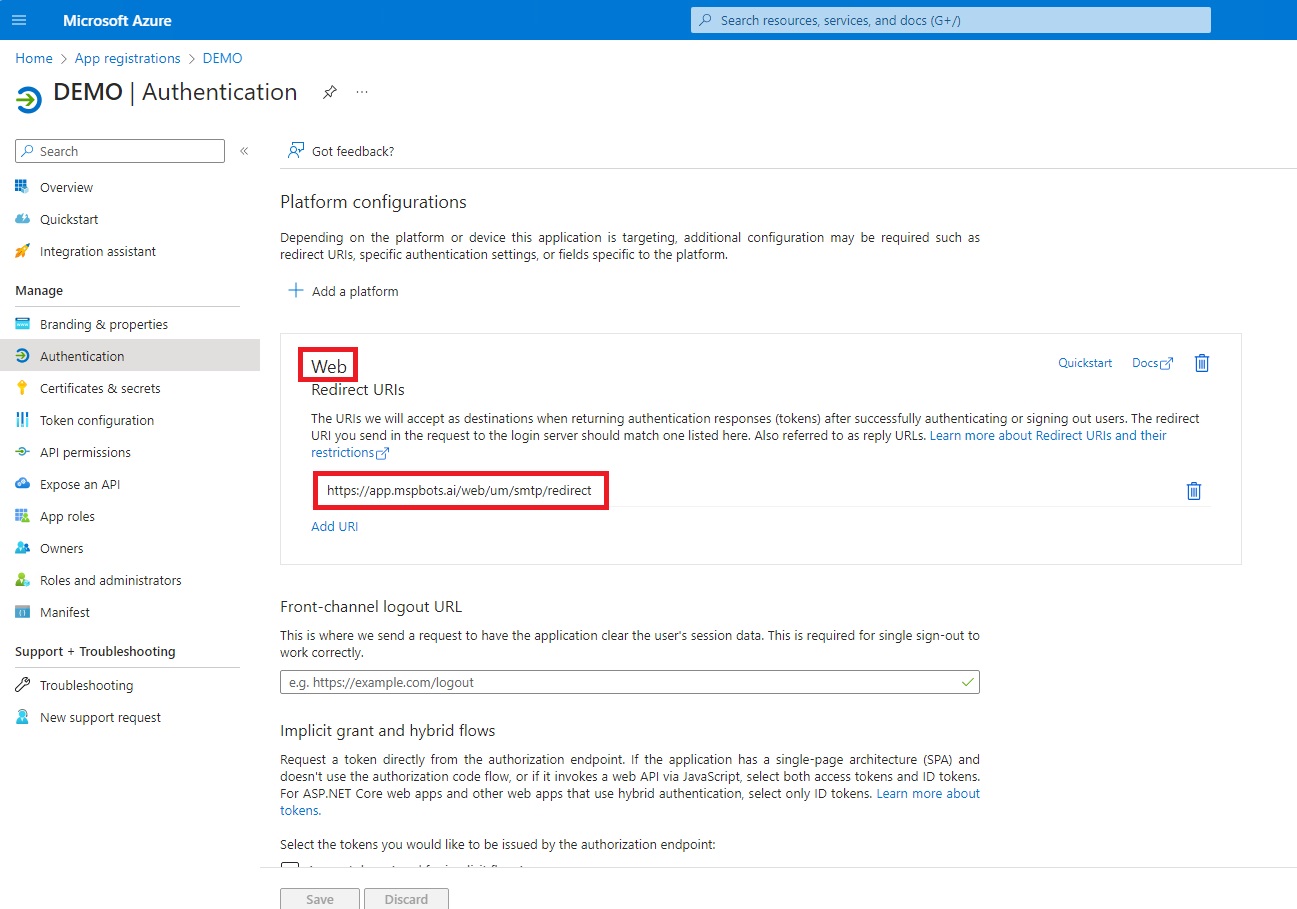Image resolution: width=1297 pixels, height=909 pixels.
Task: Add another redirect URI
Action: [334, 526]
